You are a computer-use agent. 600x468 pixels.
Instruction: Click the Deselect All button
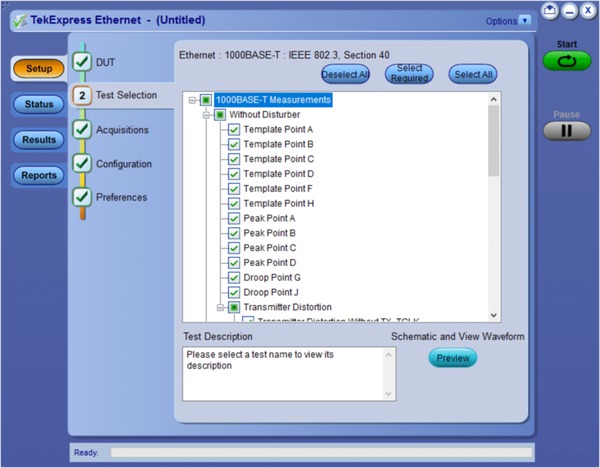click(x=345, y=74)
